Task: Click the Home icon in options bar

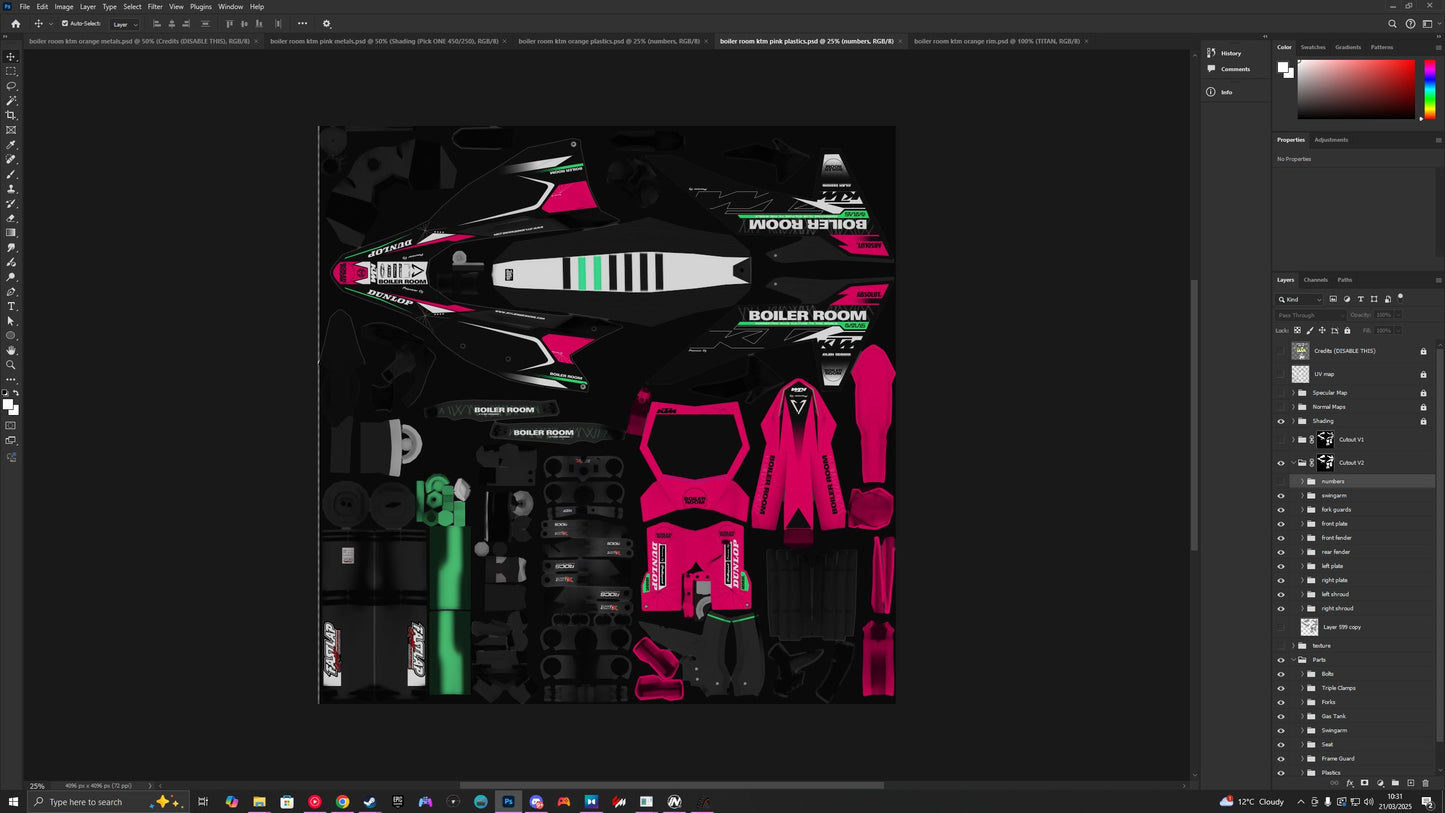Action: (15, 24)
